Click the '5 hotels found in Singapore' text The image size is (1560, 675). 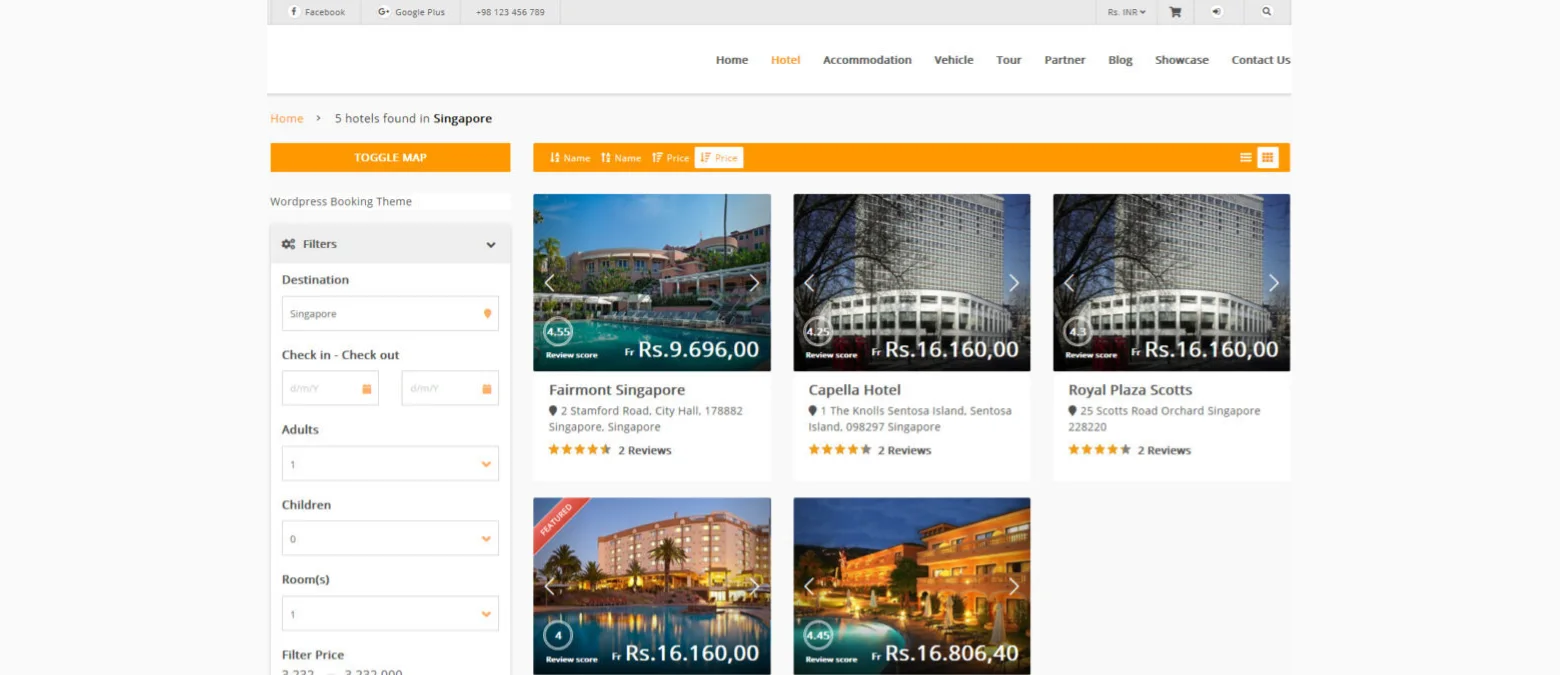pyautogui.click(x=413, y=118)
